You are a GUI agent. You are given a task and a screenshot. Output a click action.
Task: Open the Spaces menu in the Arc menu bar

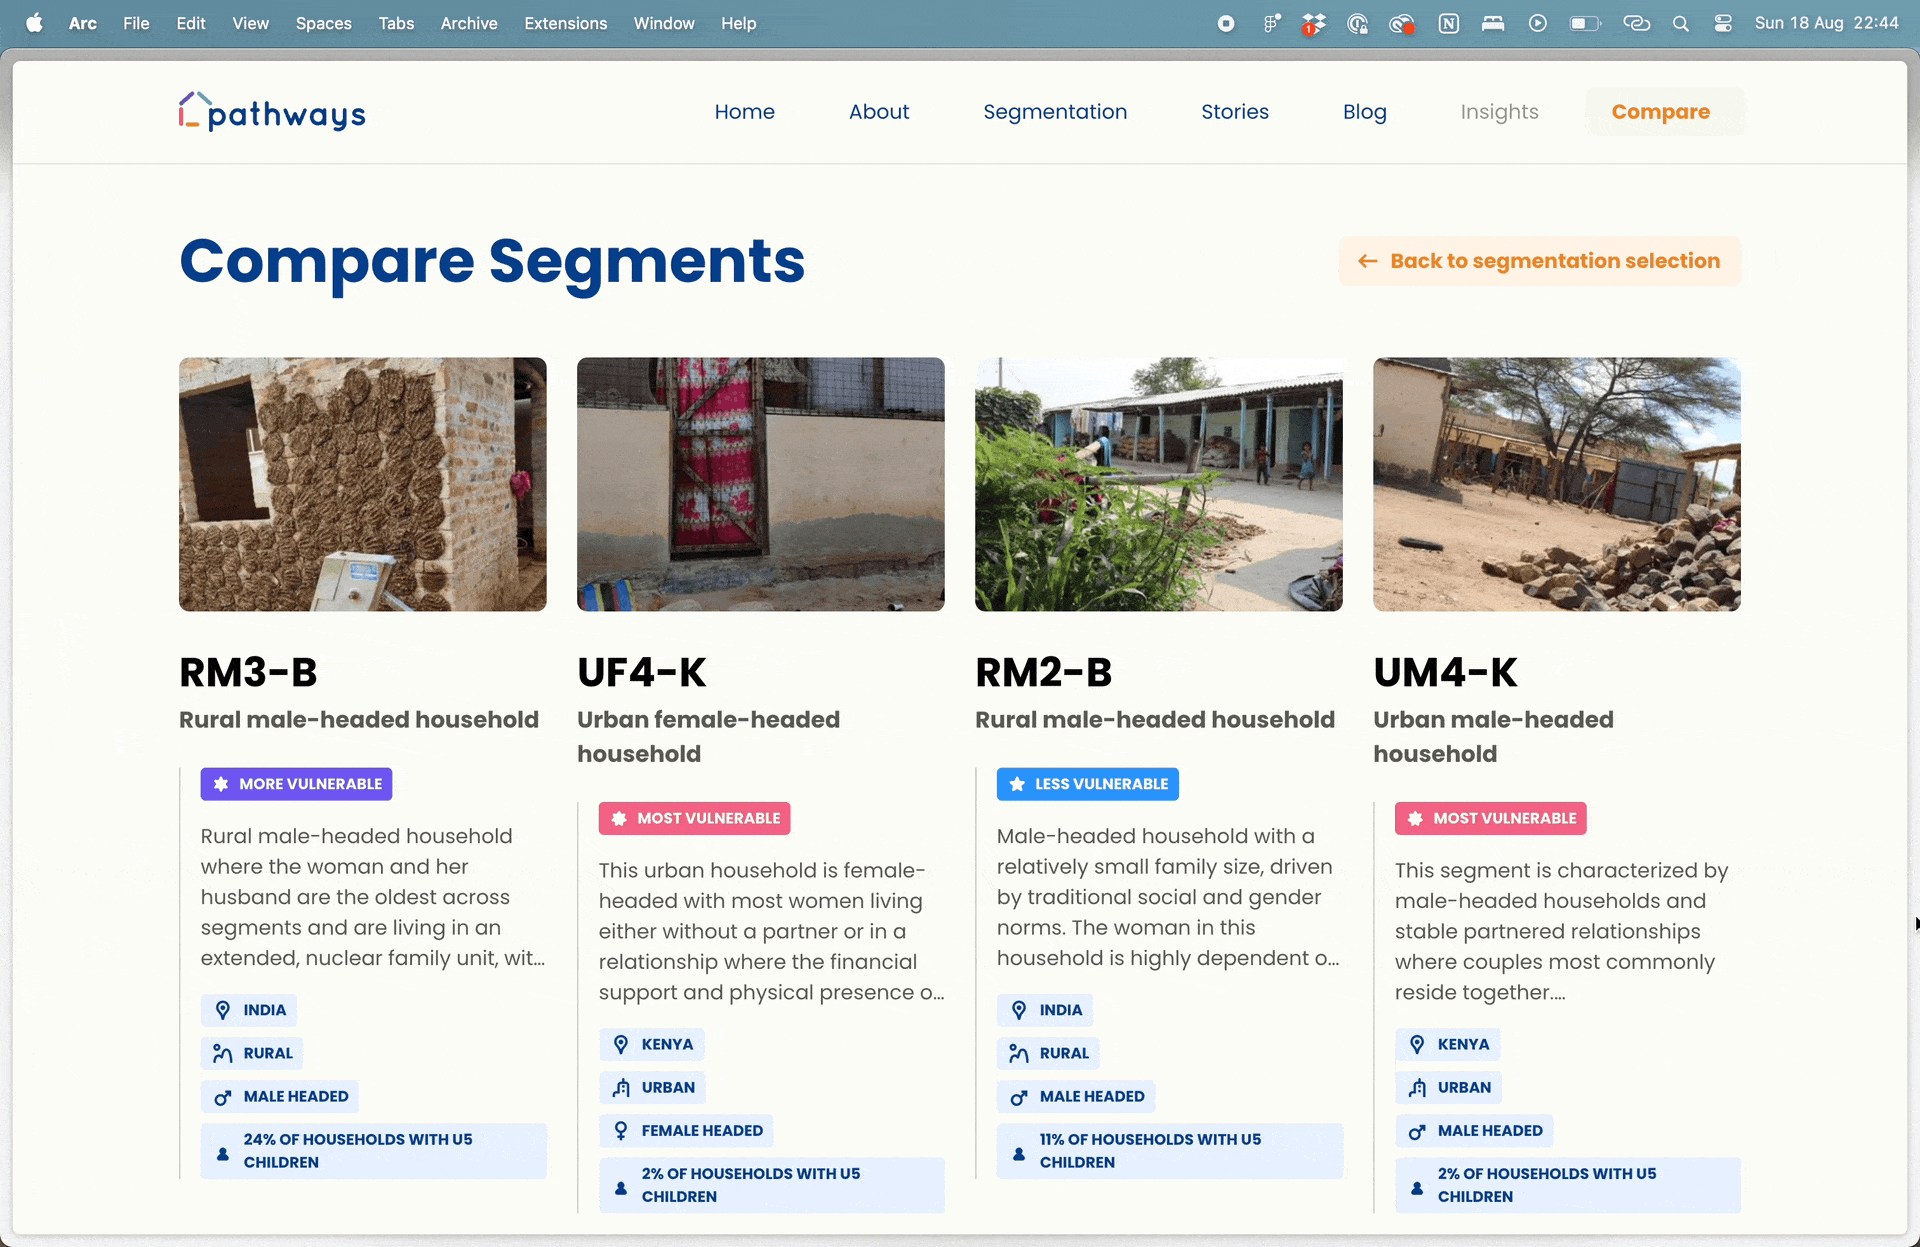(x=323, y=23)
